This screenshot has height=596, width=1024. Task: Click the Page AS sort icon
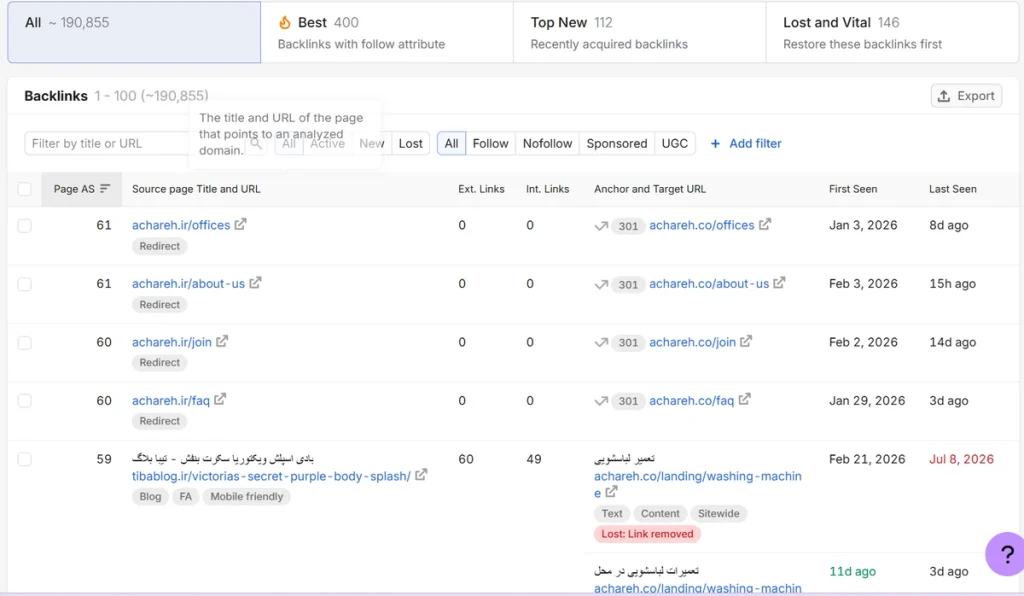tap(105, 189)
